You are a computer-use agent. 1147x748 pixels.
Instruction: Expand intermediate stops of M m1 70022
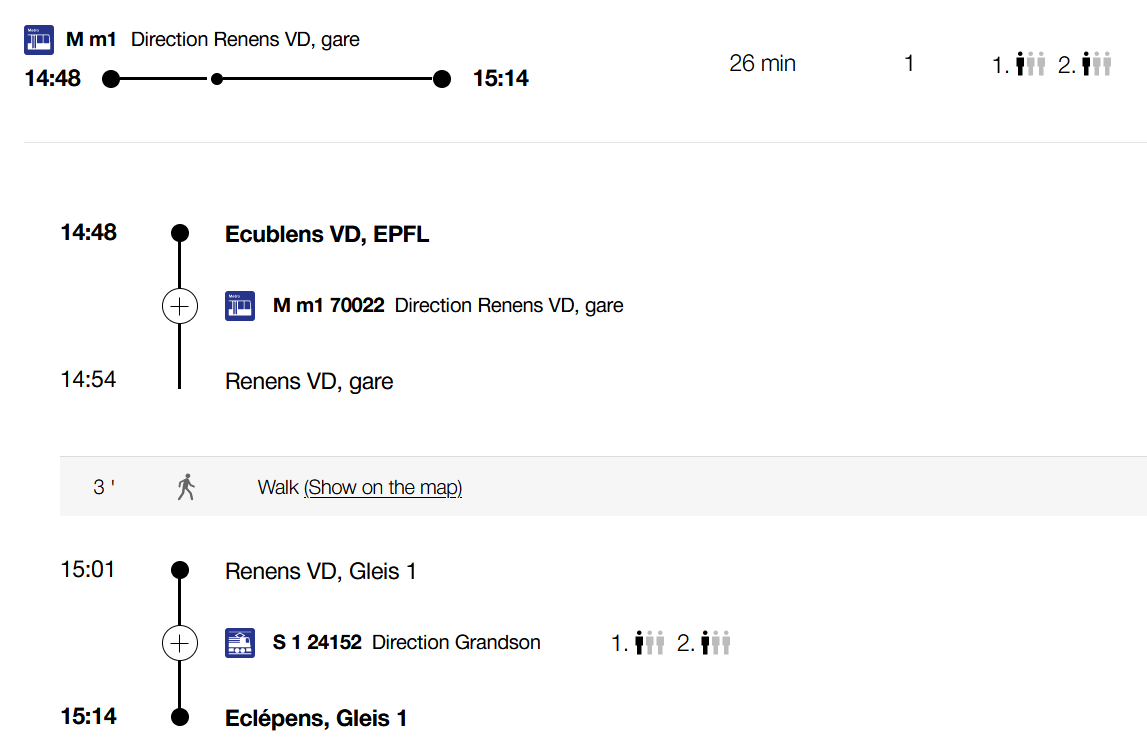point(180,307)
